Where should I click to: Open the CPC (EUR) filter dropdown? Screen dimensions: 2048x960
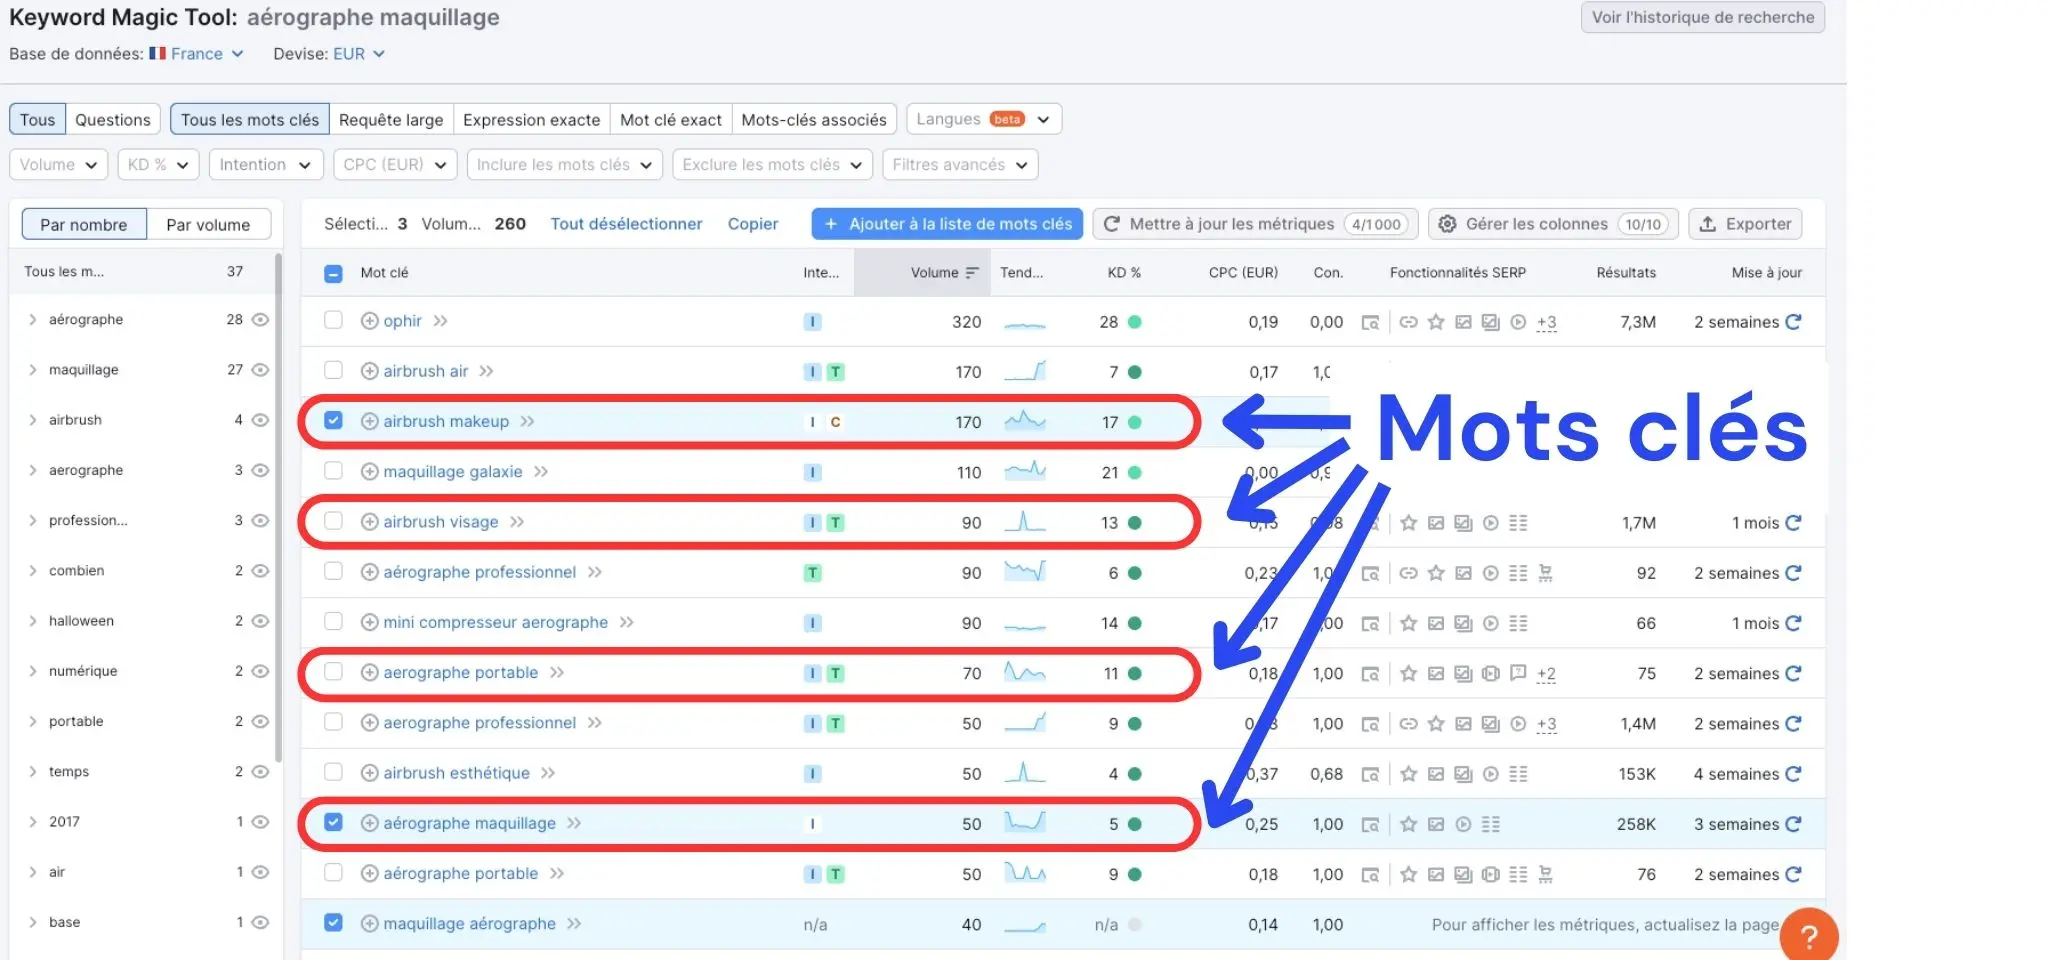[x=395, y=165]
